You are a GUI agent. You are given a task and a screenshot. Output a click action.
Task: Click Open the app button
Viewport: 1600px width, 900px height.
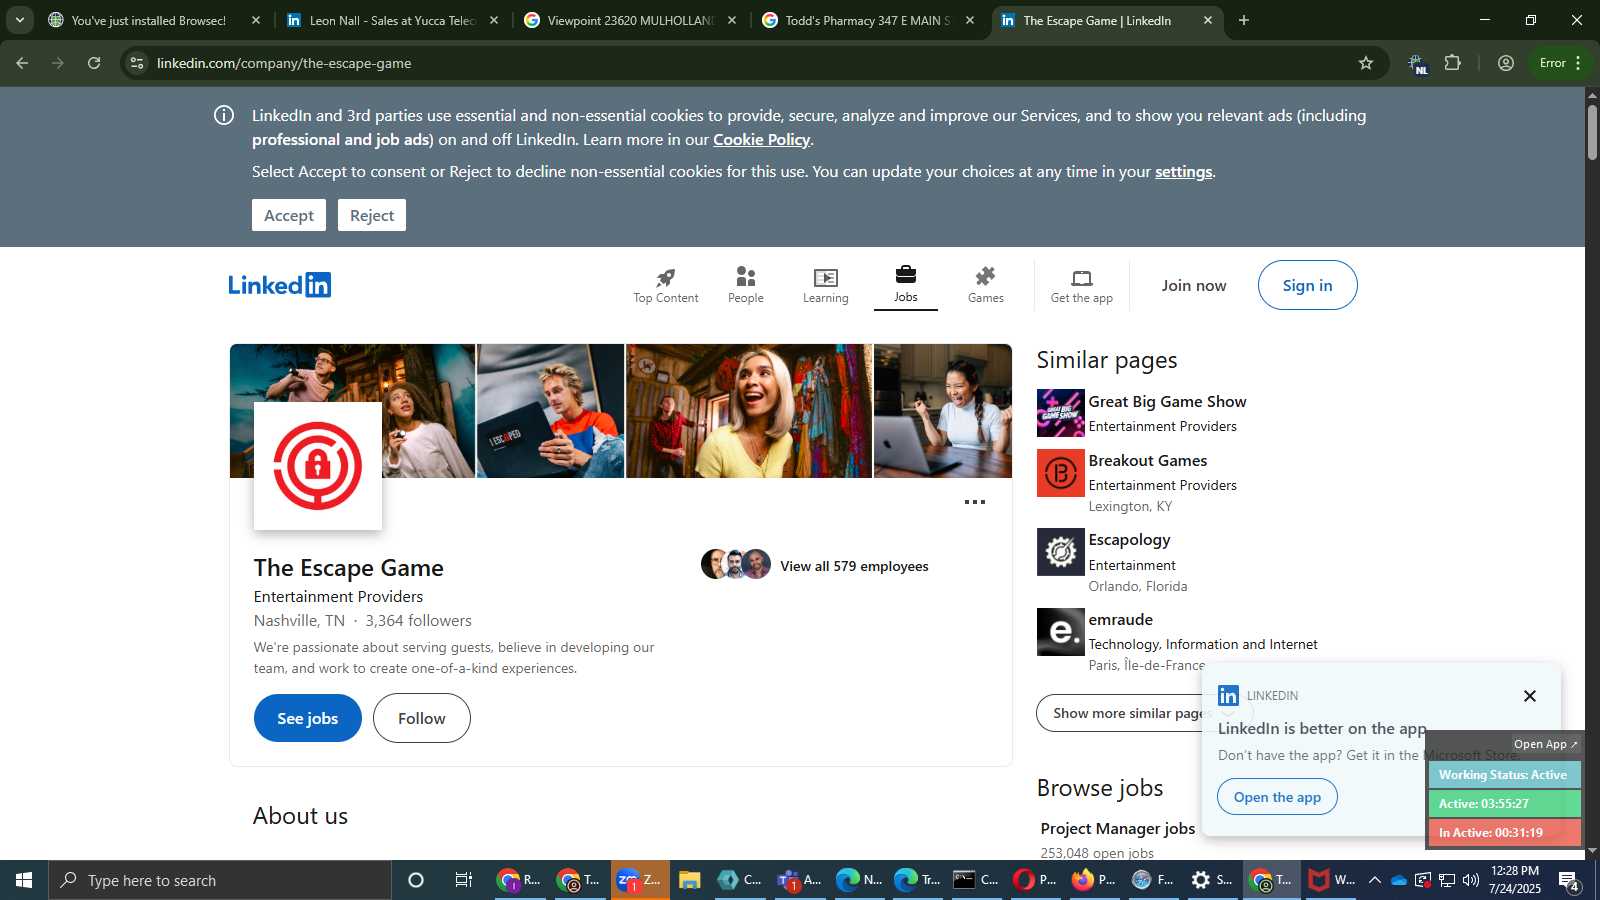coord(1277,797)
